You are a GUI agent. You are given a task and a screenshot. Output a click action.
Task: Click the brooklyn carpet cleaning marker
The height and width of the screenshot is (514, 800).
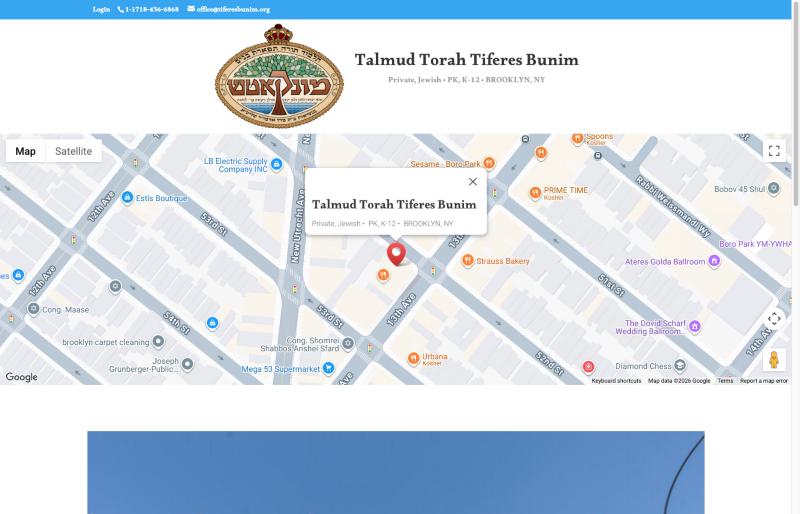159,341
